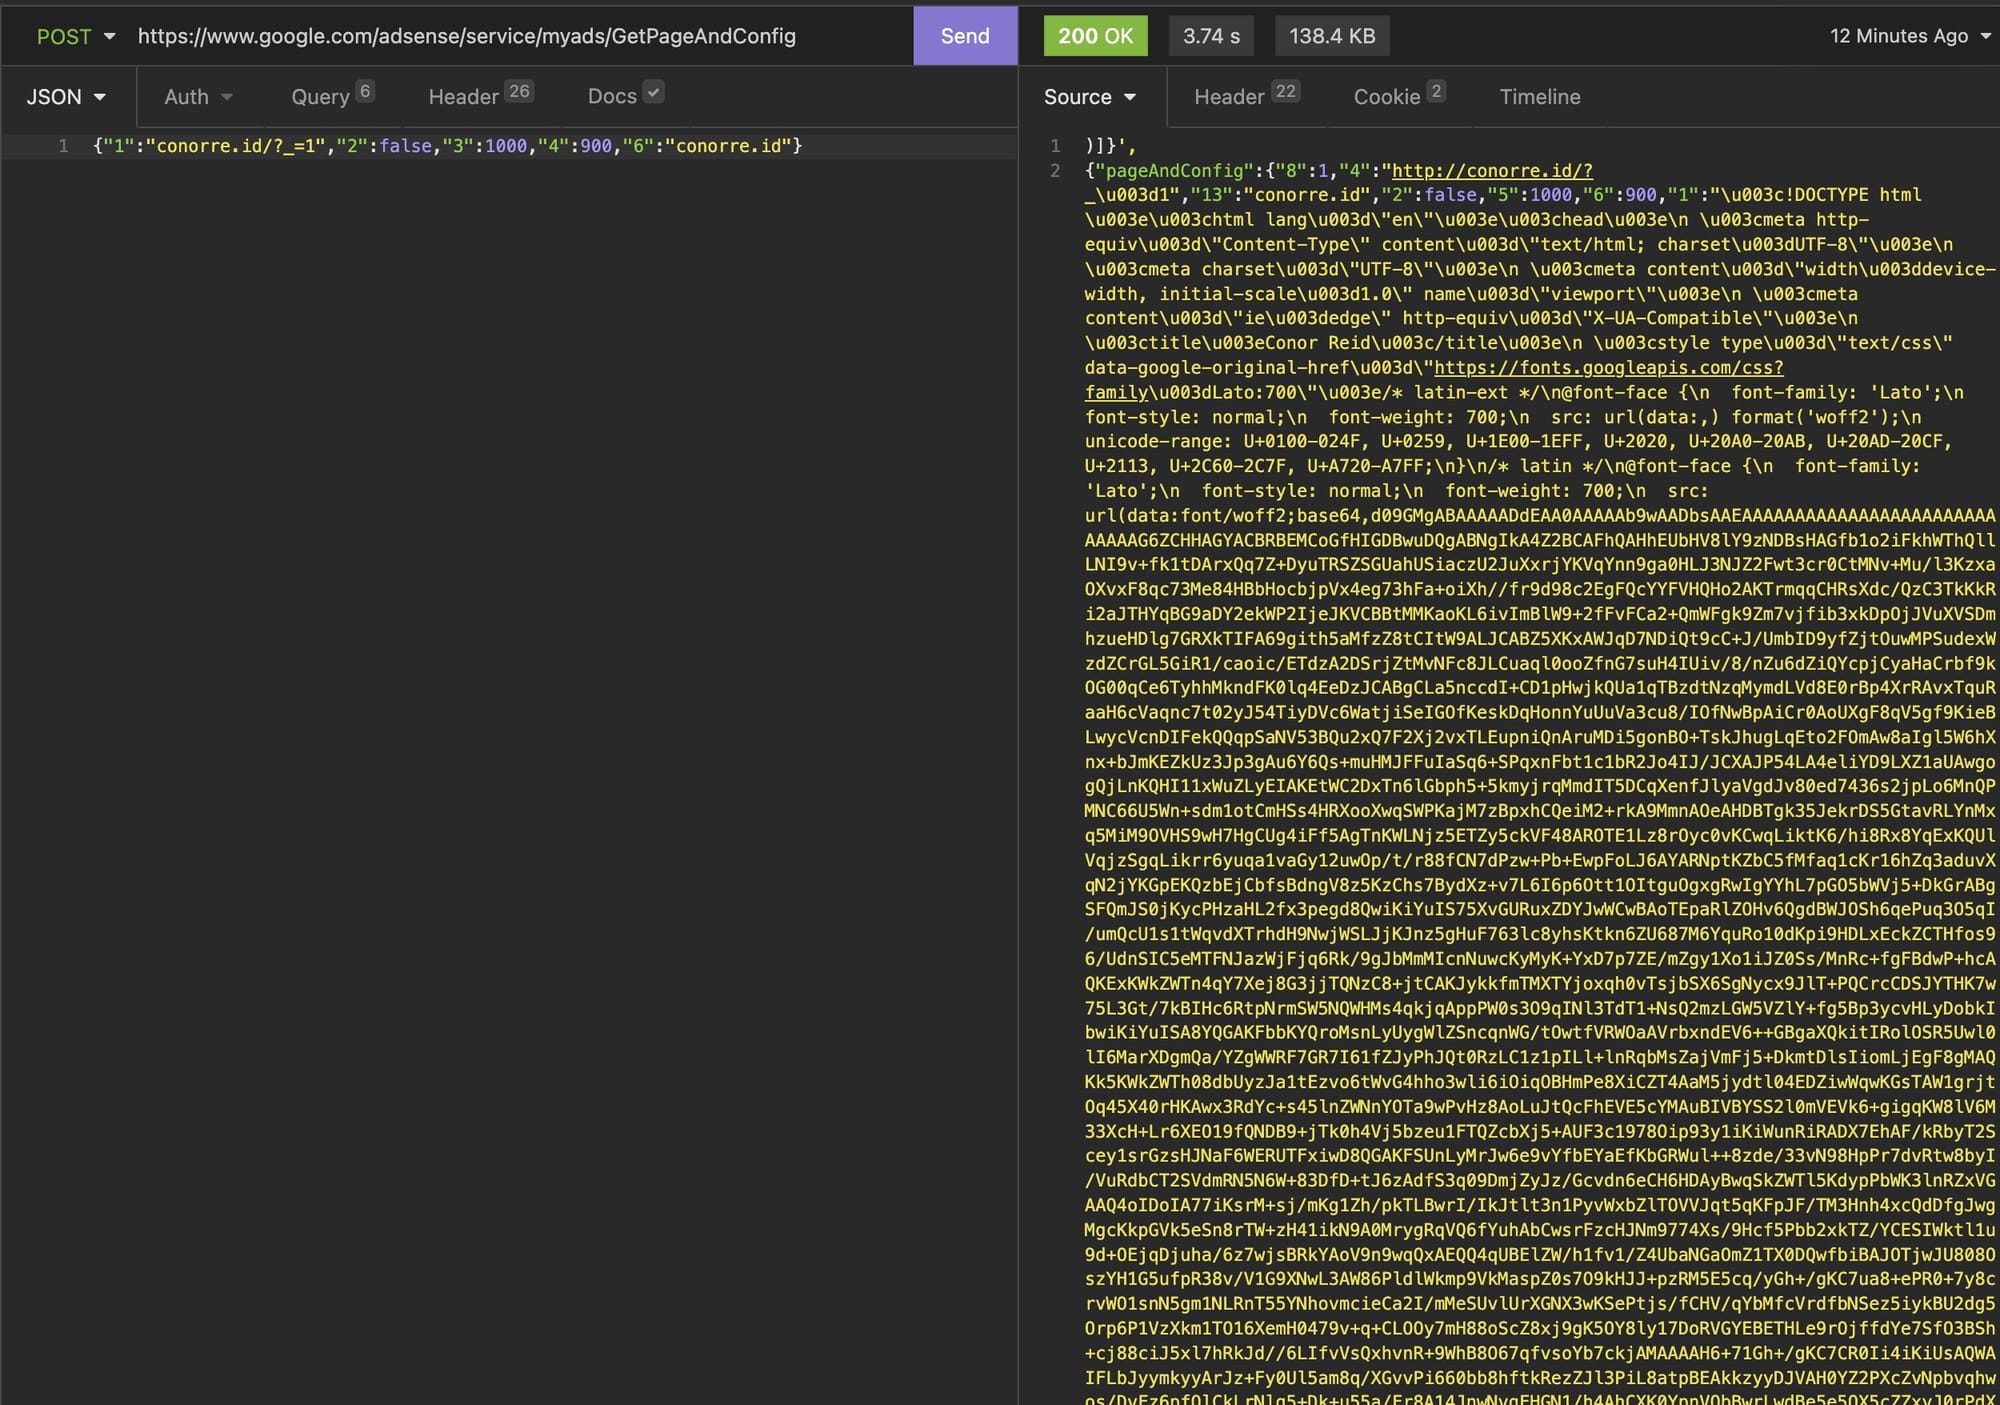Open the http://conorre.id/? link in response
The width and height of the screenshot is (2000, 1405).
click(1491, 171)
